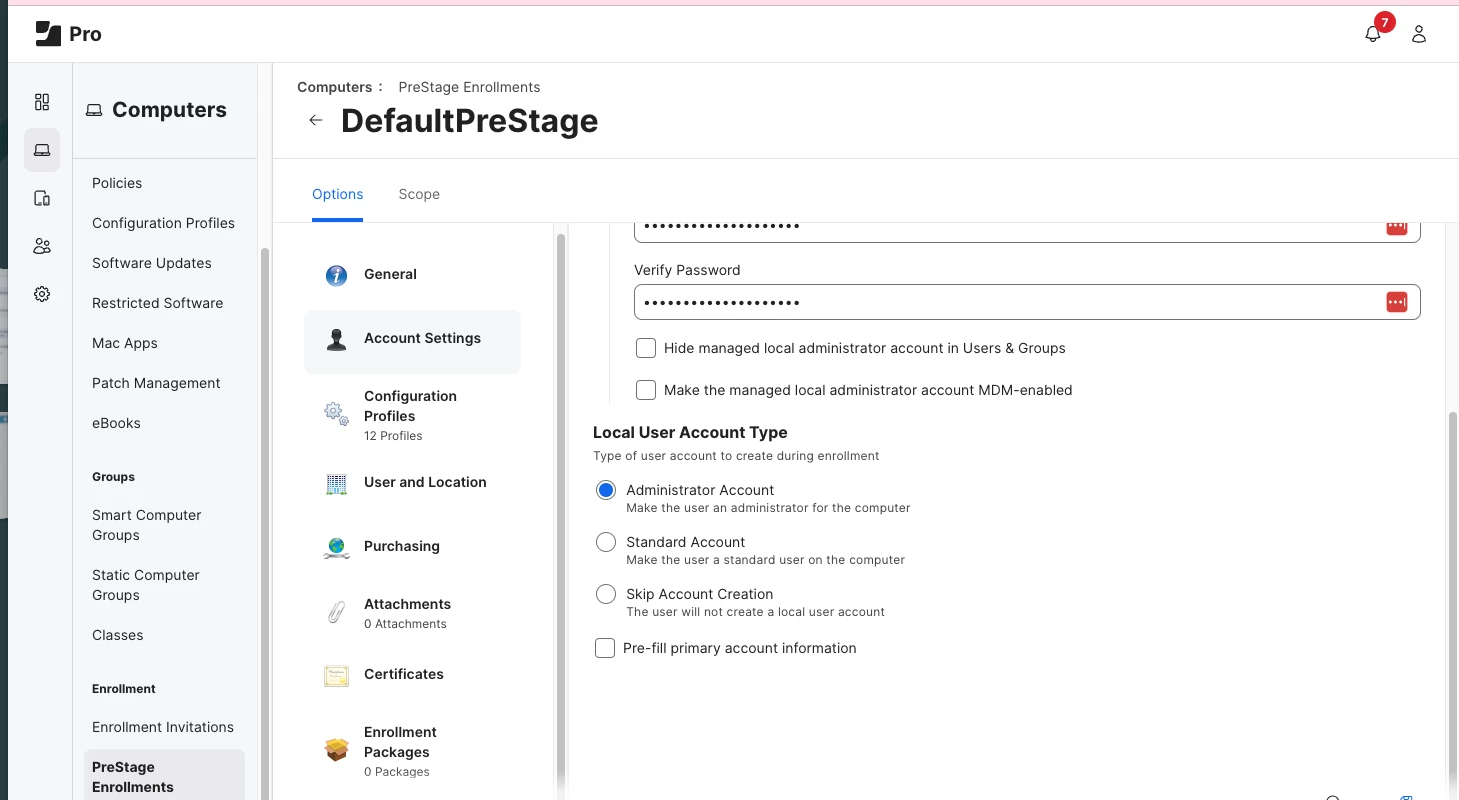Viewport: 1459px width, 800px height.
Task: Open Enrollment Packages section
Action: click(x=412, y=750)
